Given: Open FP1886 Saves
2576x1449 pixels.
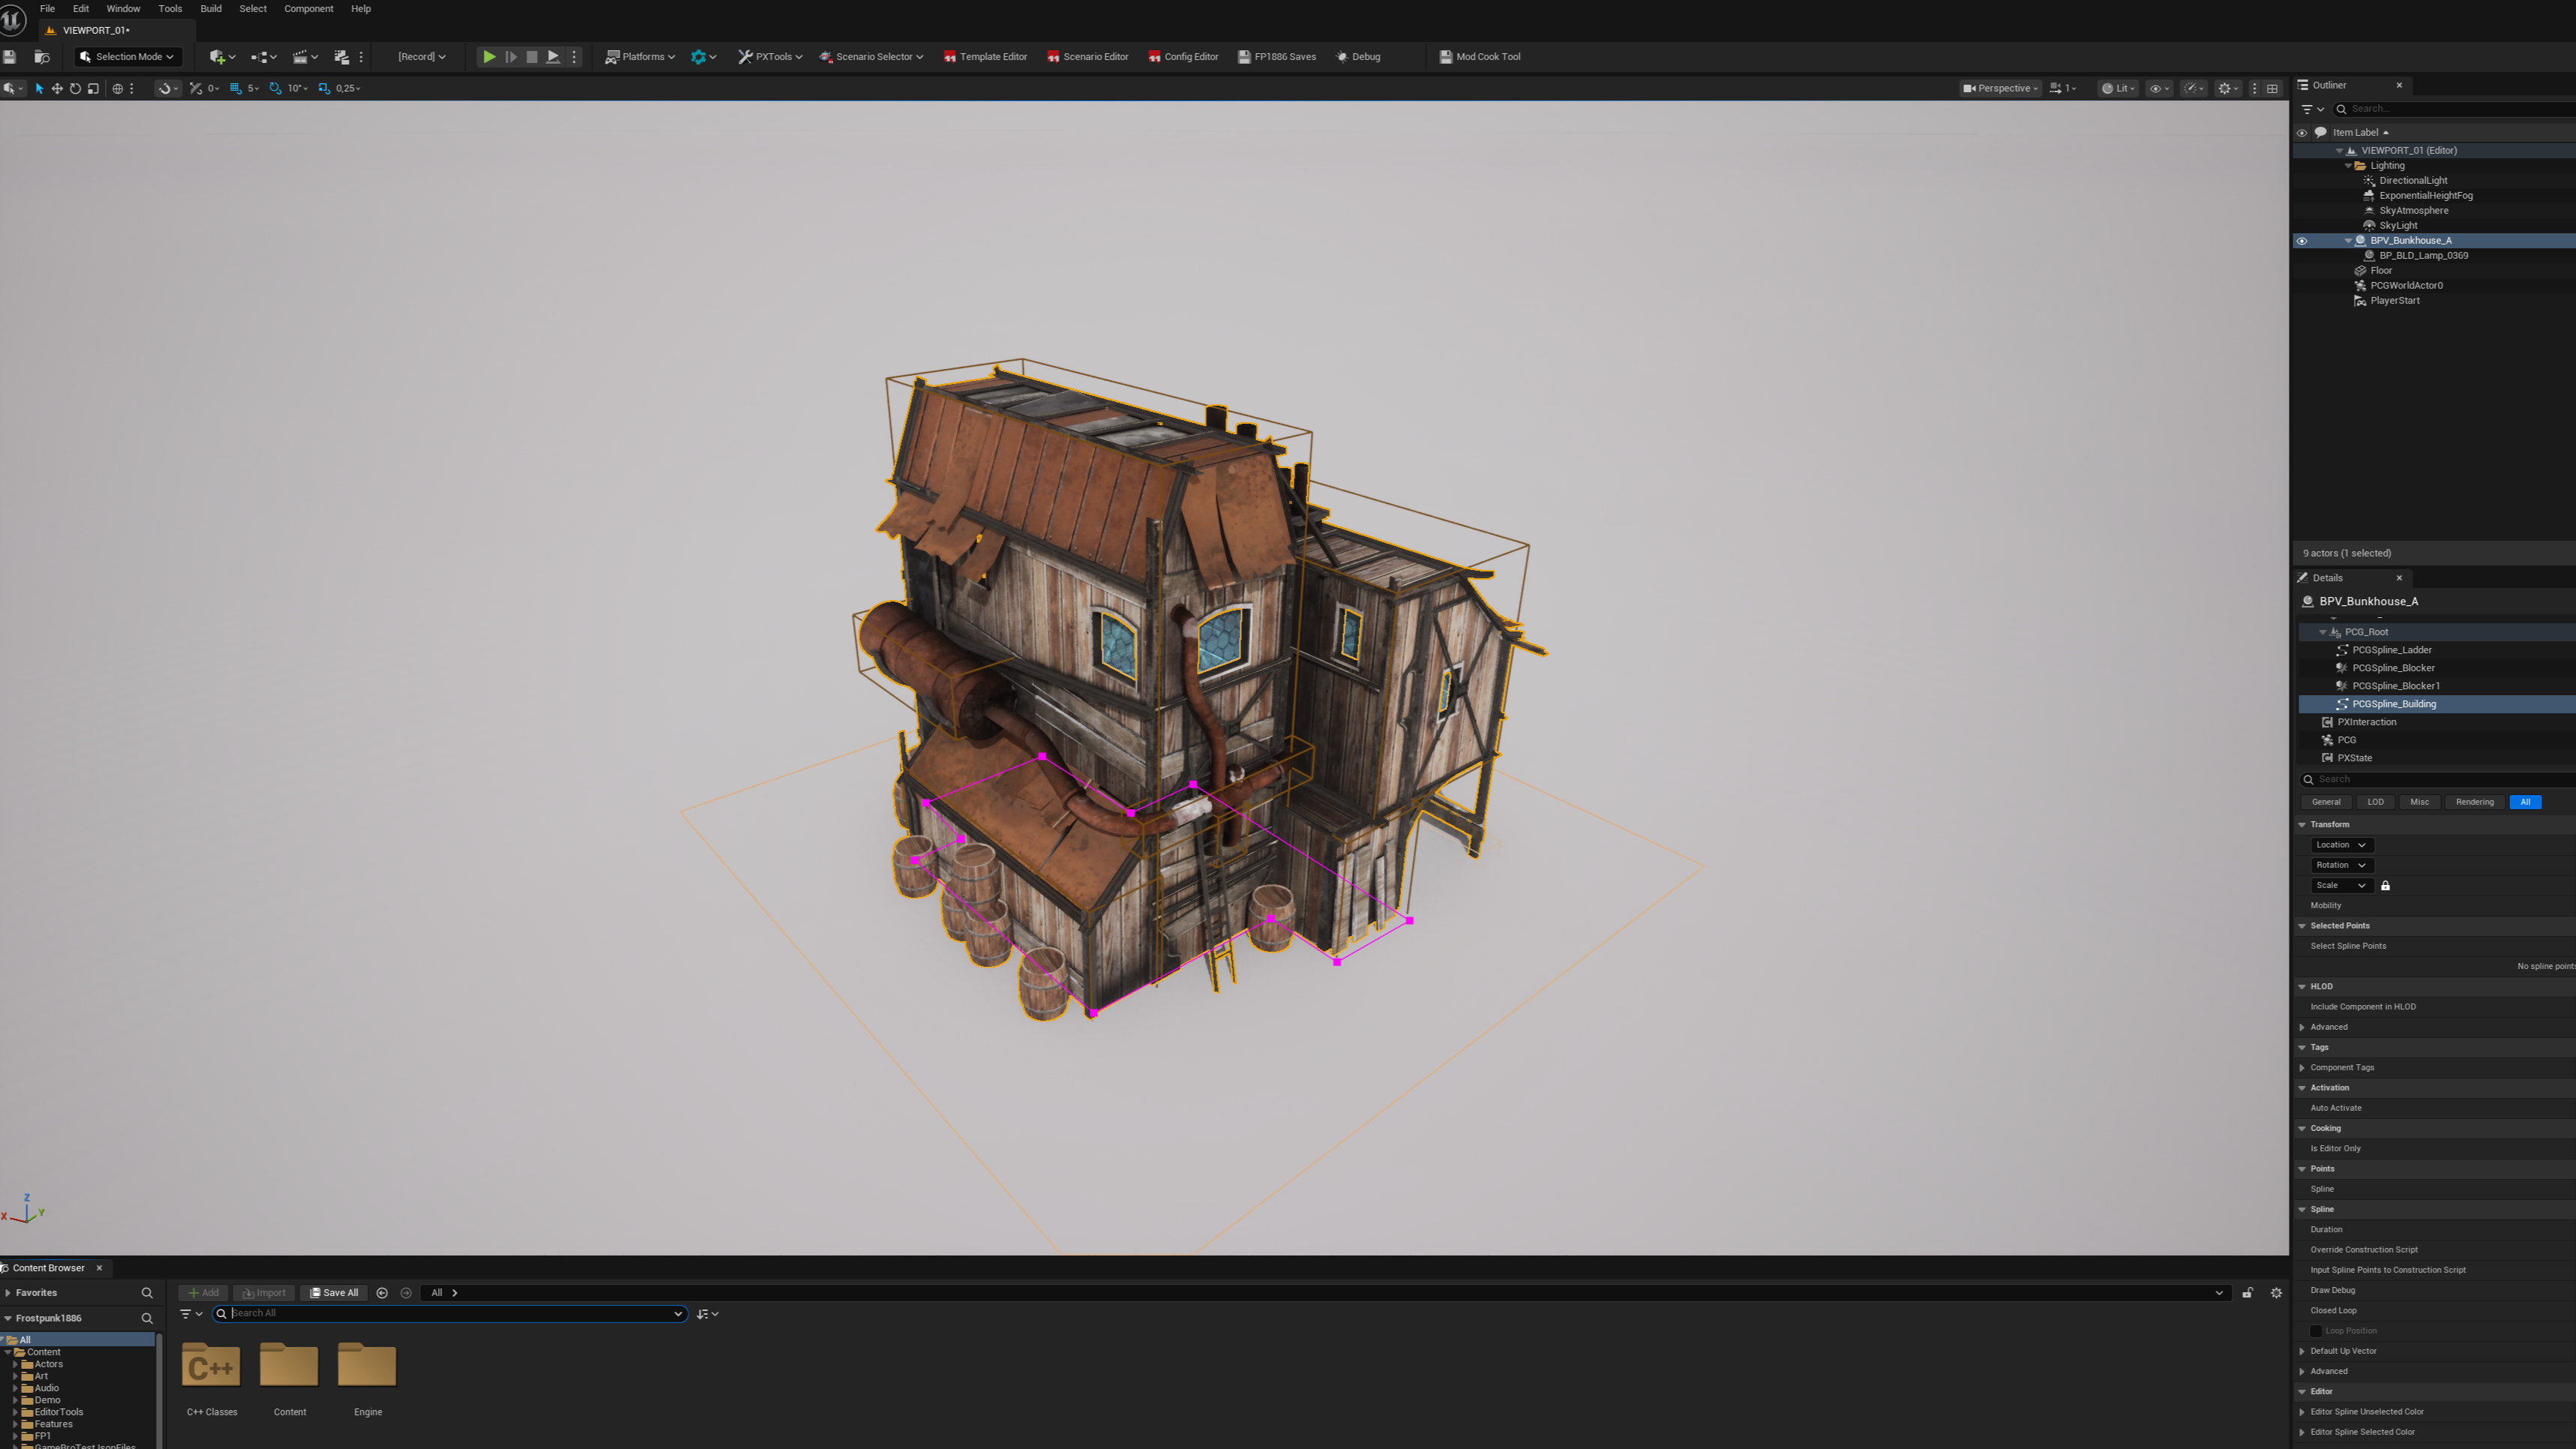Looking at the screenshot, I should 1277,57.
